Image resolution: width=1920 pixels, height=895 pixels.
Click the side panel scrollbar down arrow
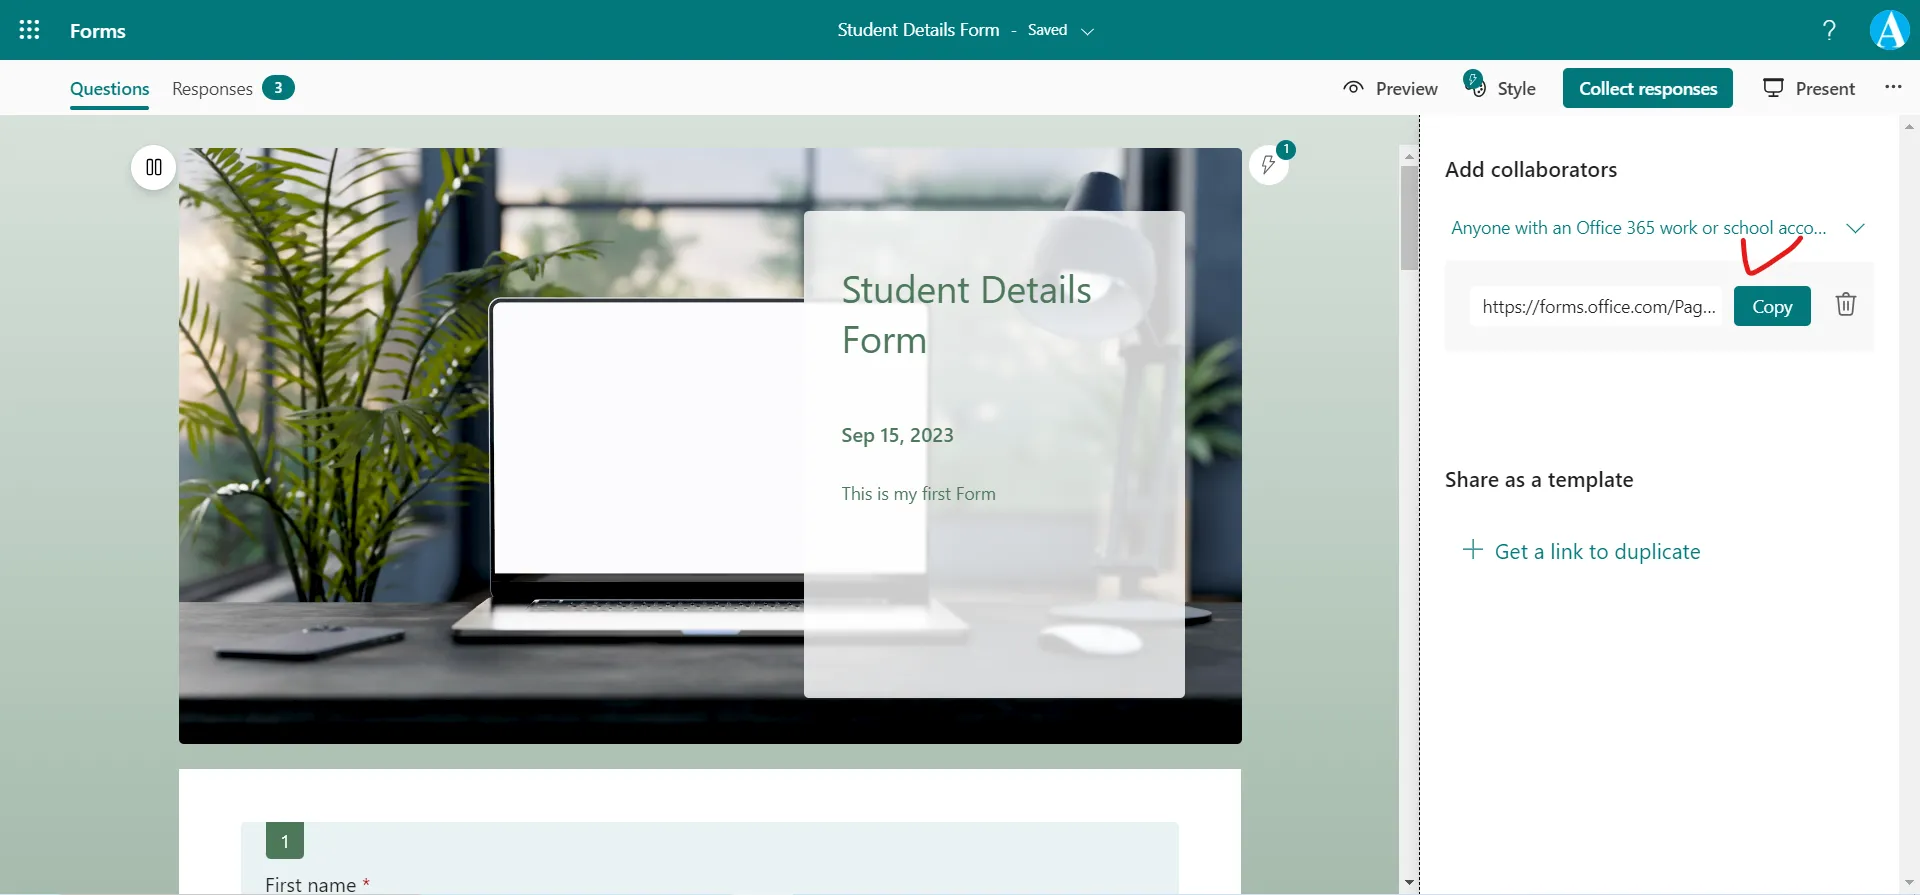(x=1909, y=882)
